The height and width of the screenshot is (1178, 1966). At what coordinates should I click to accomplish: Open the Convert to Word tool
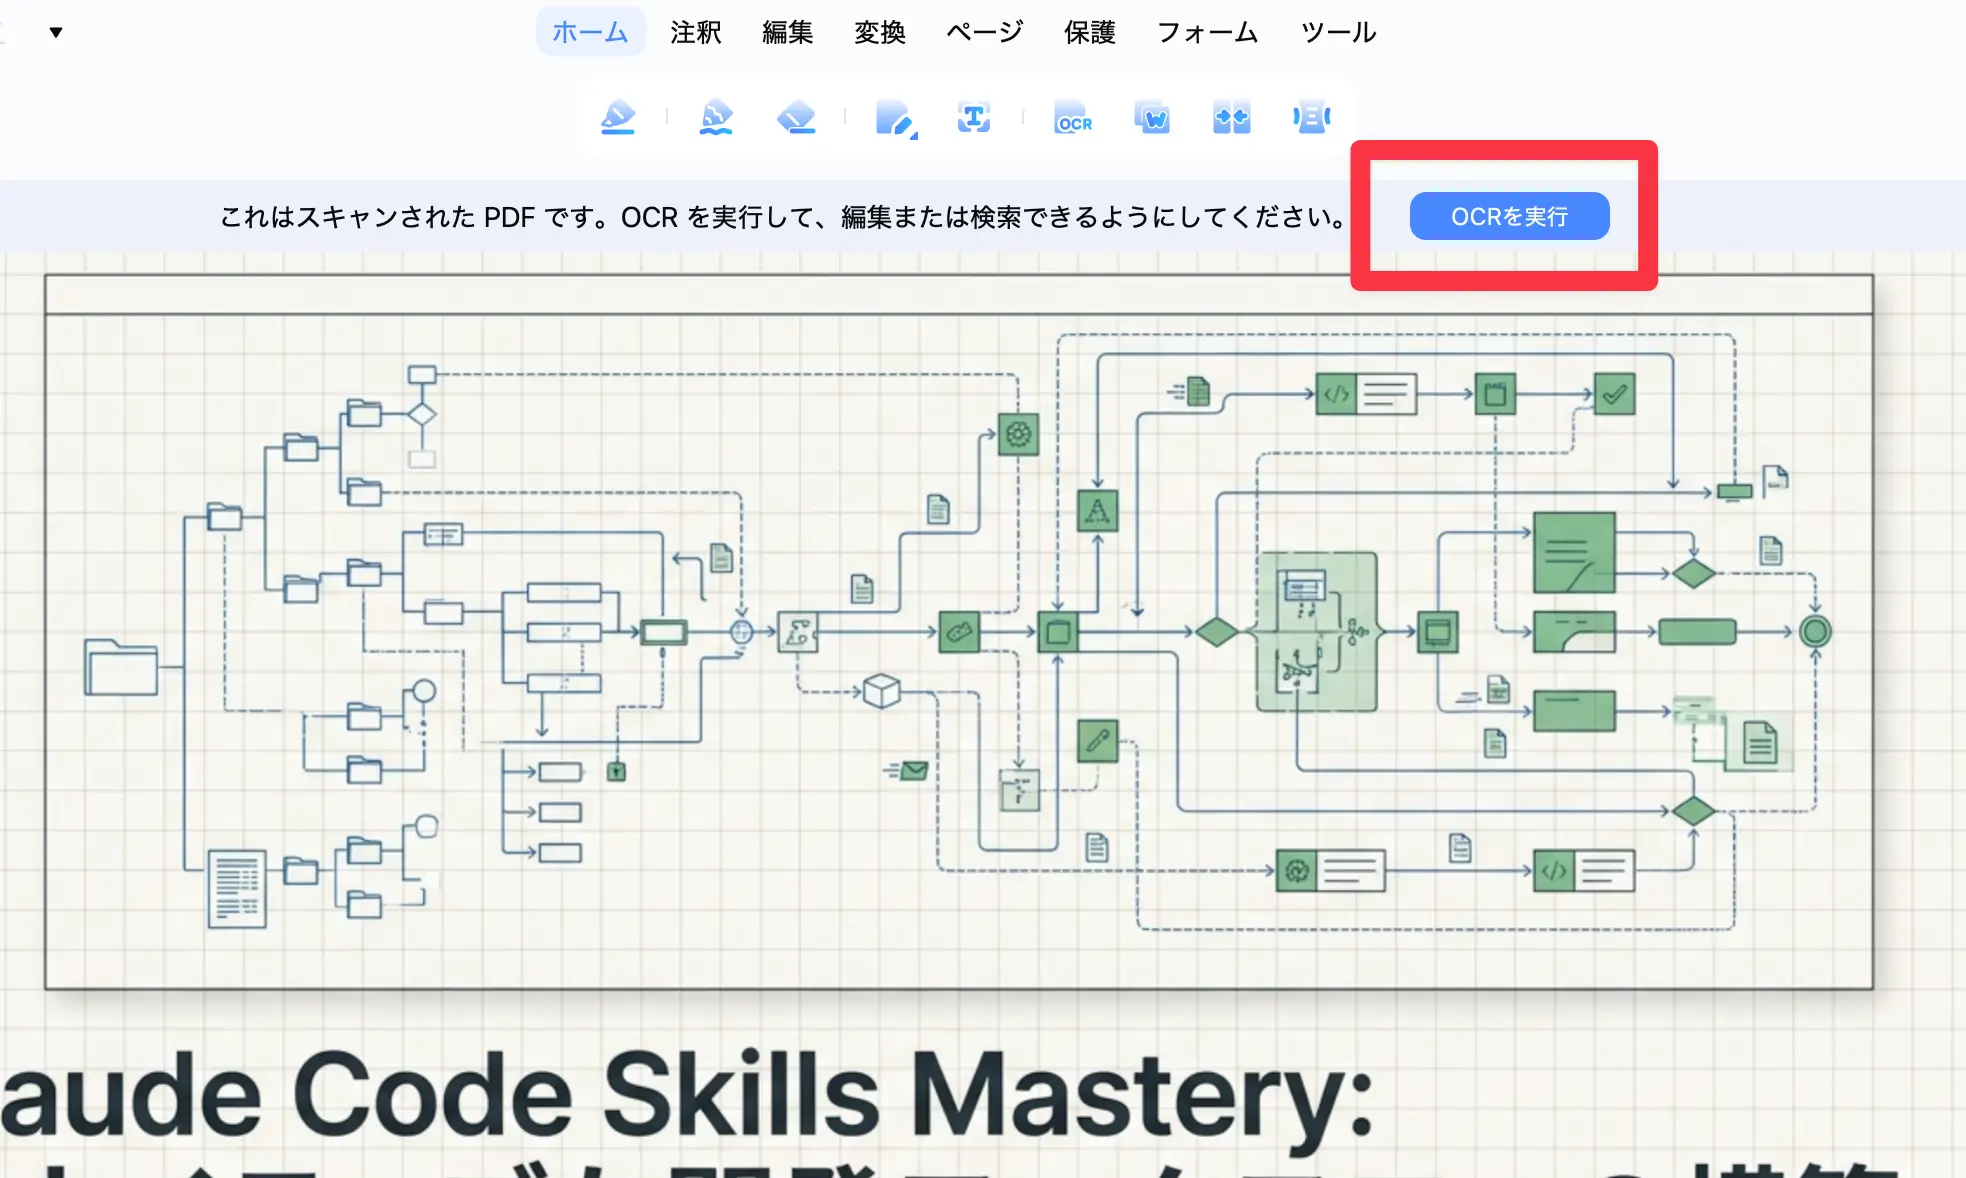point(1152,118)
